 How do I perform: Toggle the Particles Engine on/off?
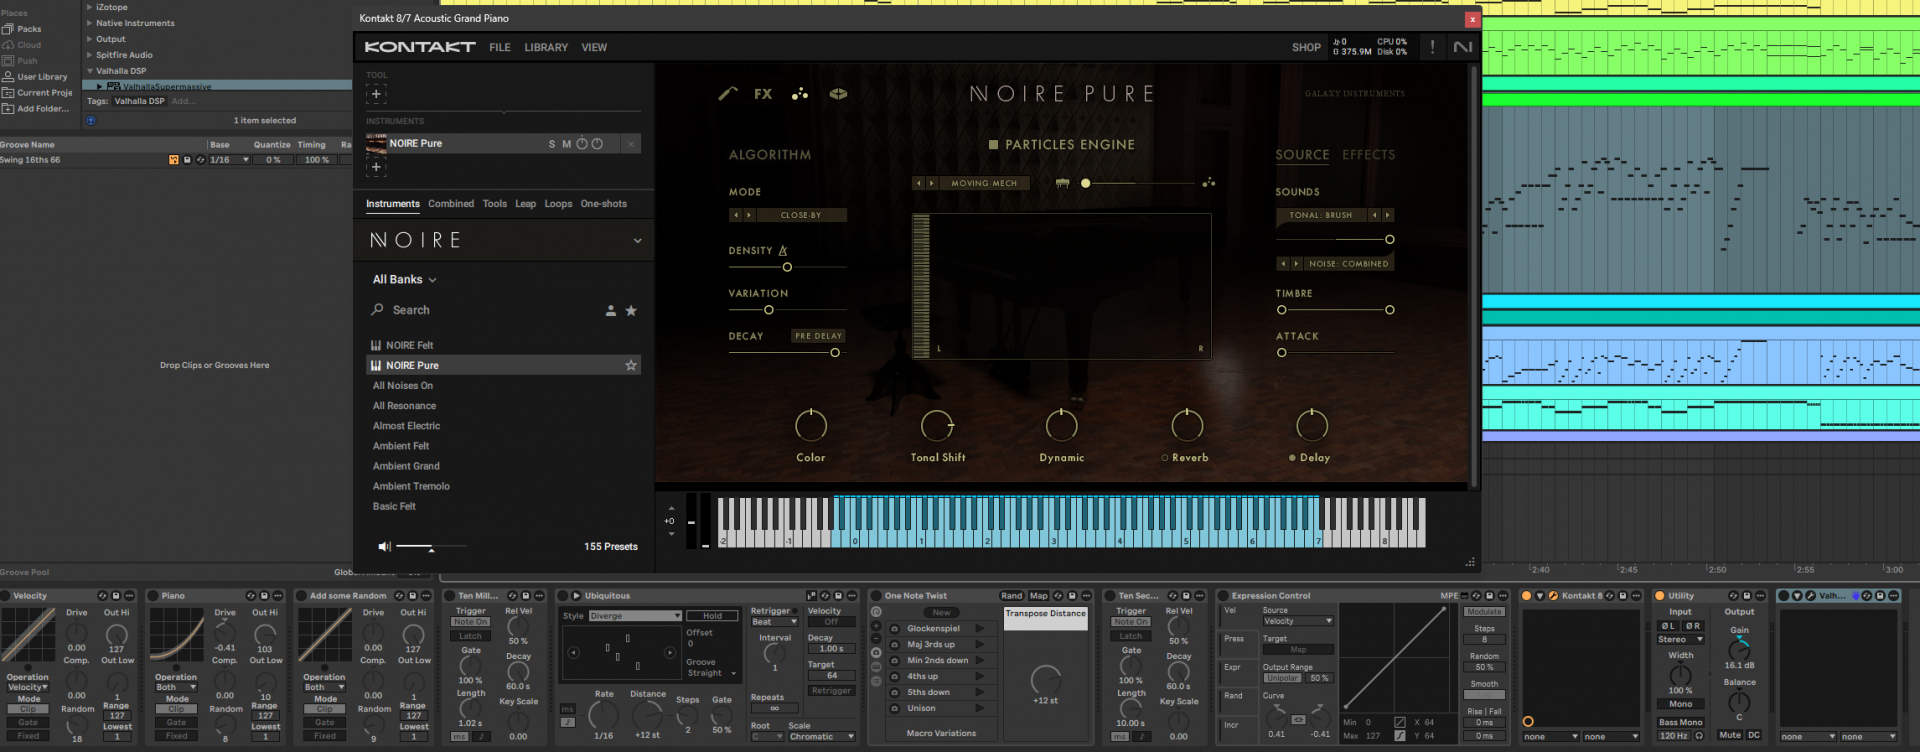point(993,145)
